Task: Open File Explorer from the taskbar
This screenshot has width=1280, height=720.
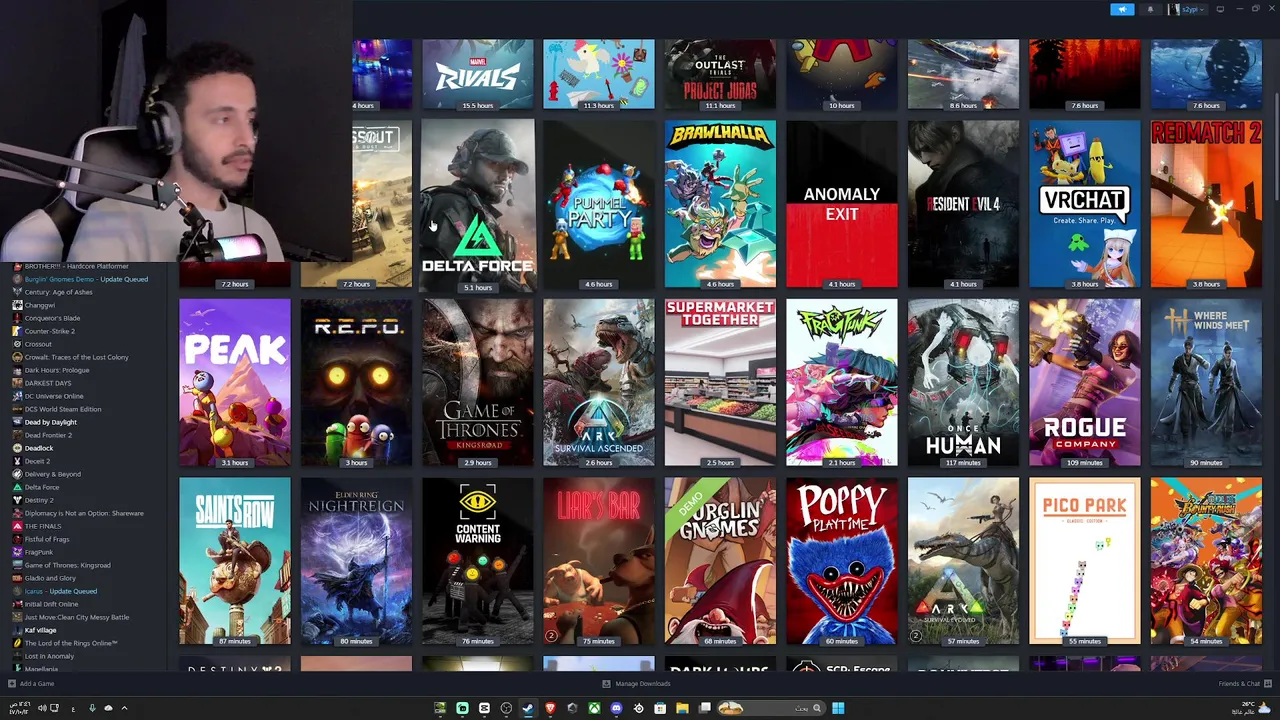Action: [682, 708]
